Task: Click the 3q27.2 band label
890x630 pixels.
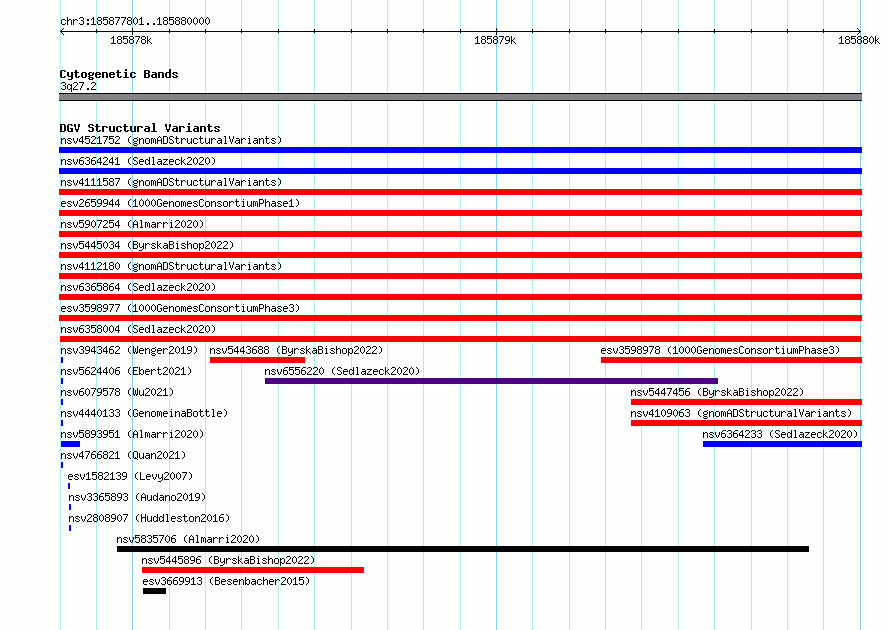Action: pyautogui.click(x=78, y=86)
